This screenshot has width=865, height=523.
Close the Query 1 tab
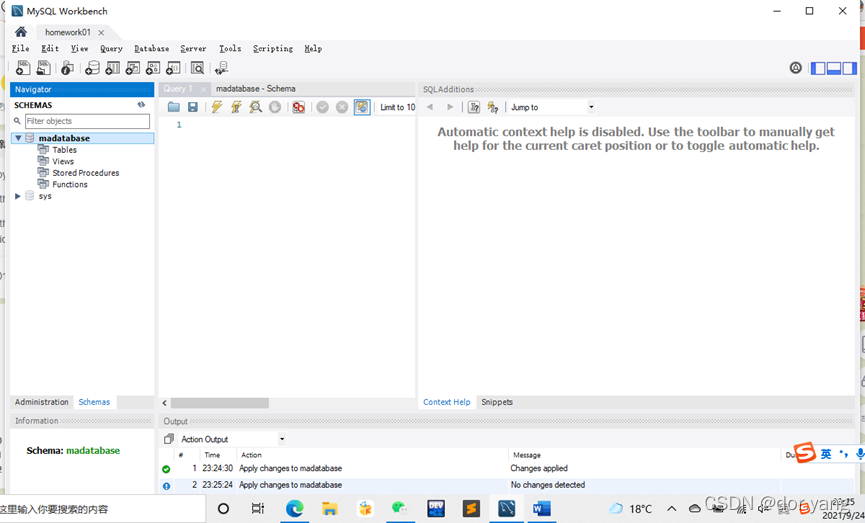(203, 89)
